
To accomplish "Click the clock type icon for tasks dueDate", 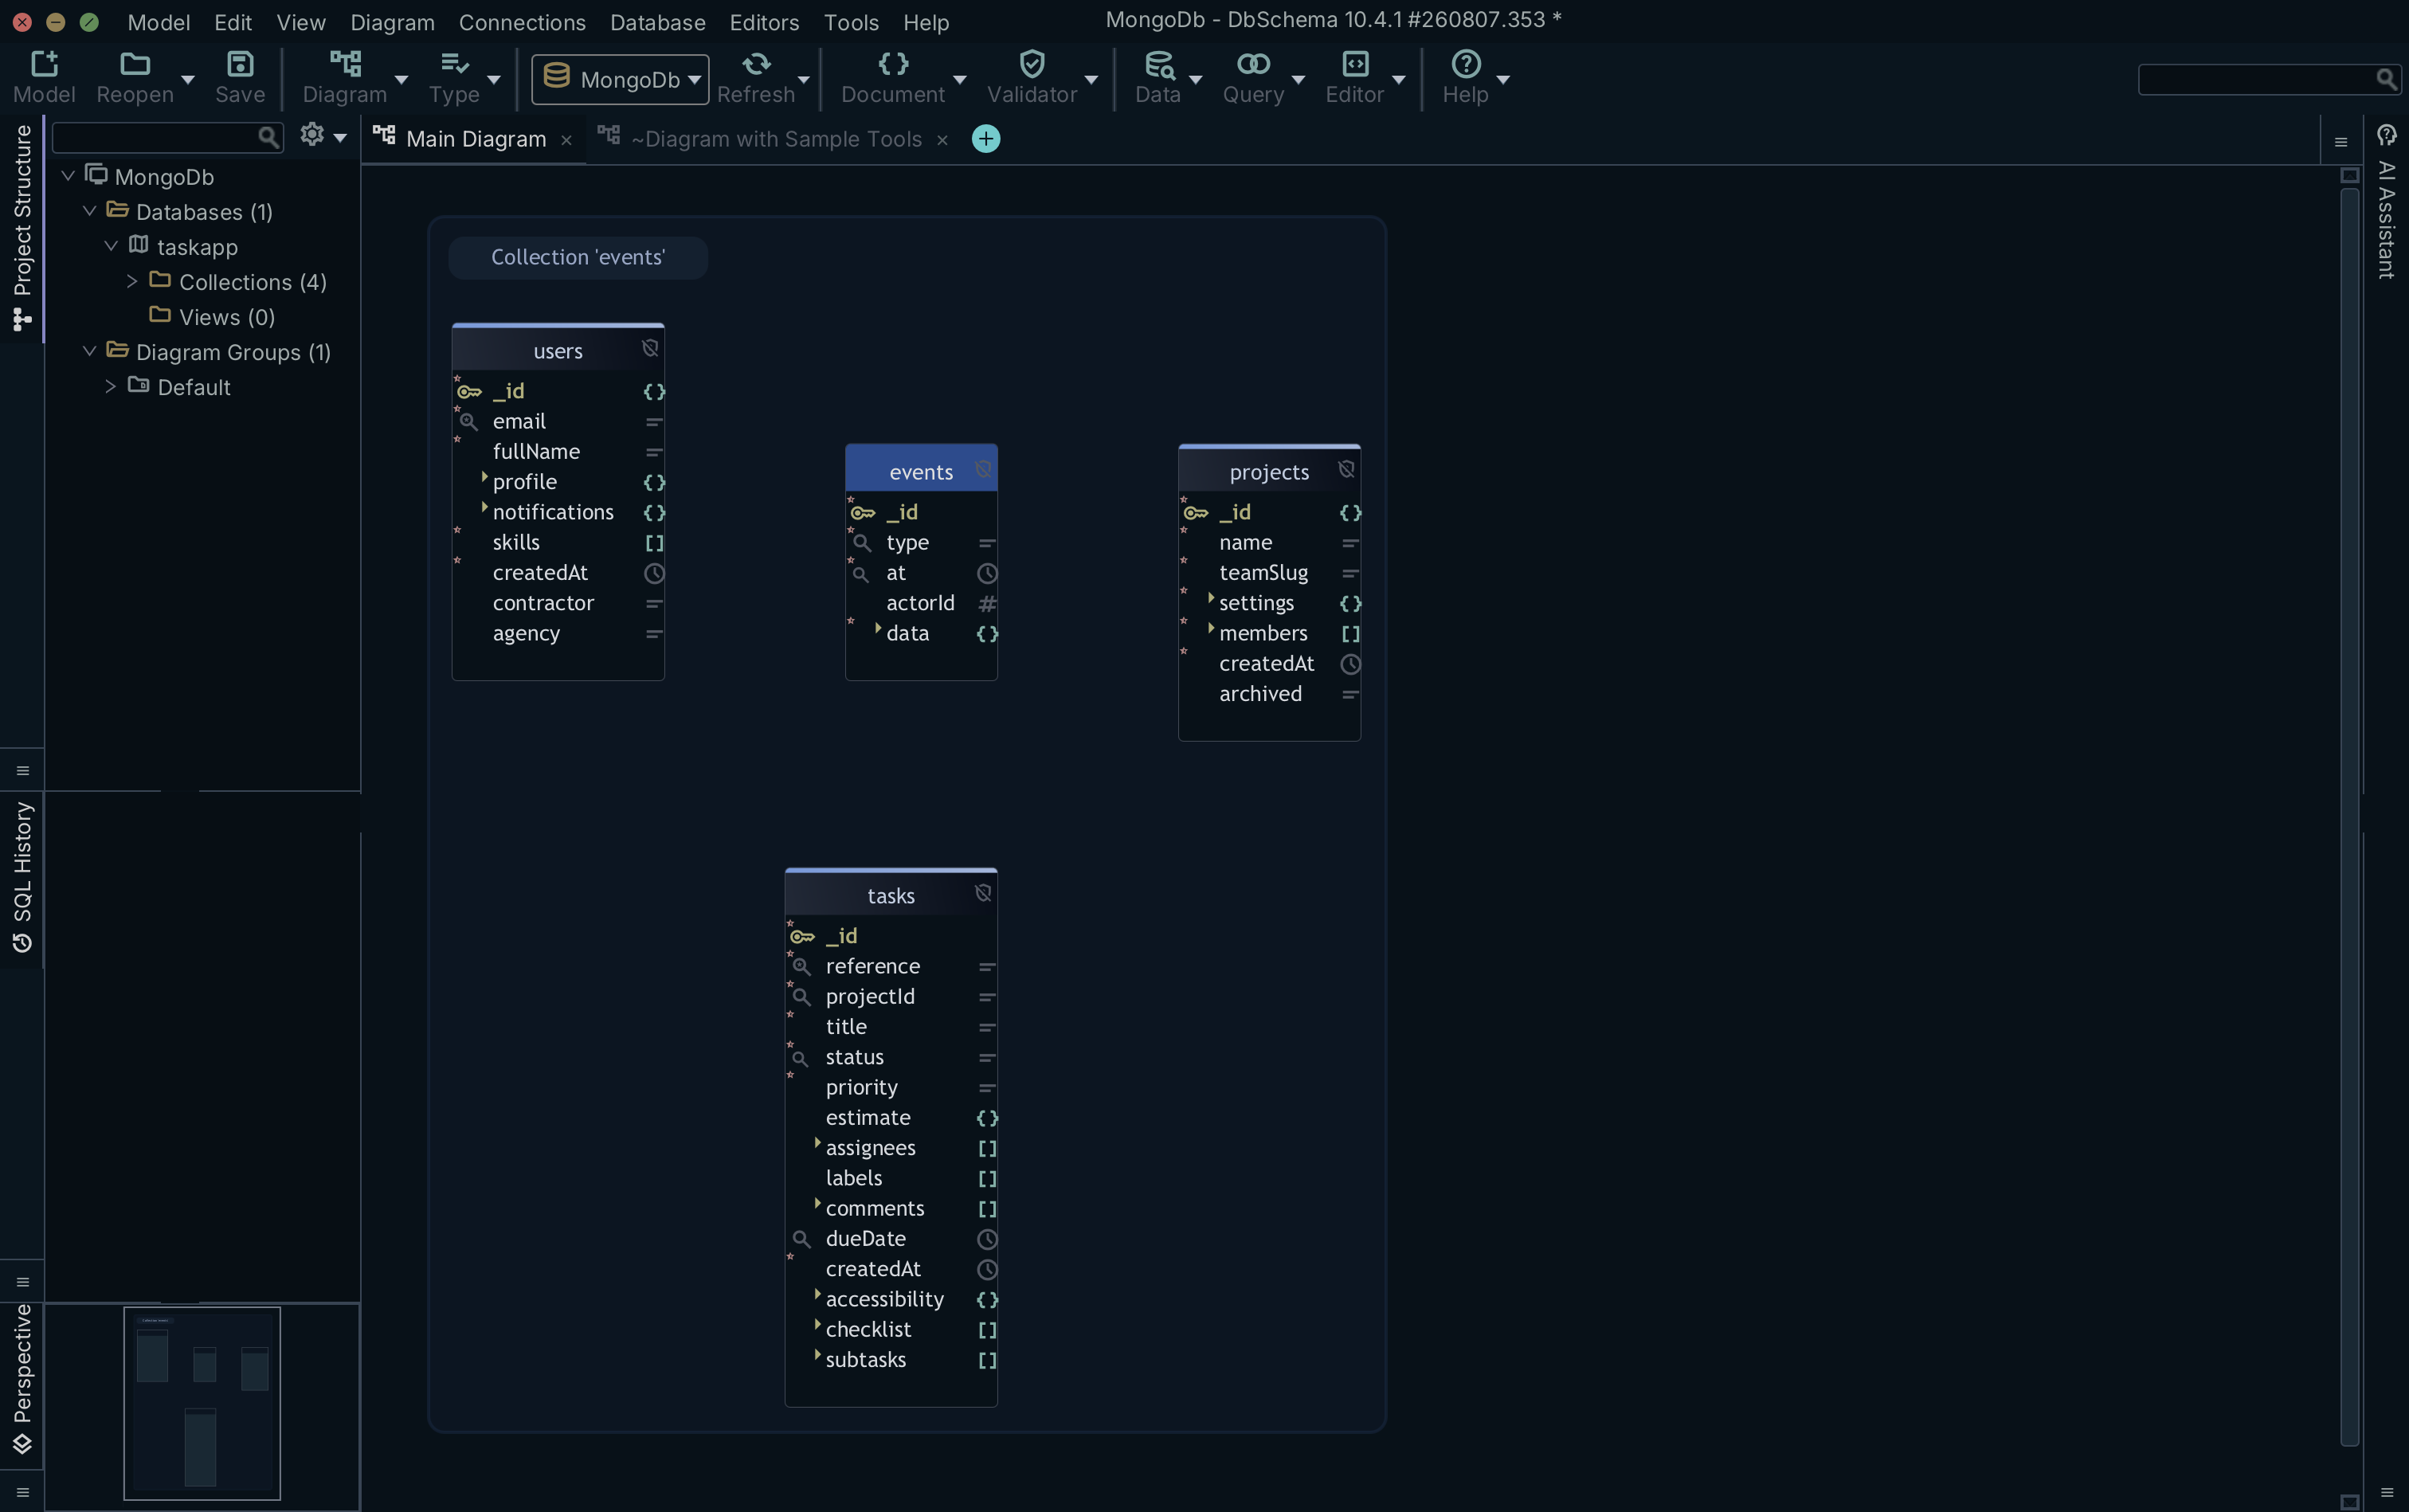I will (987, 1239).
